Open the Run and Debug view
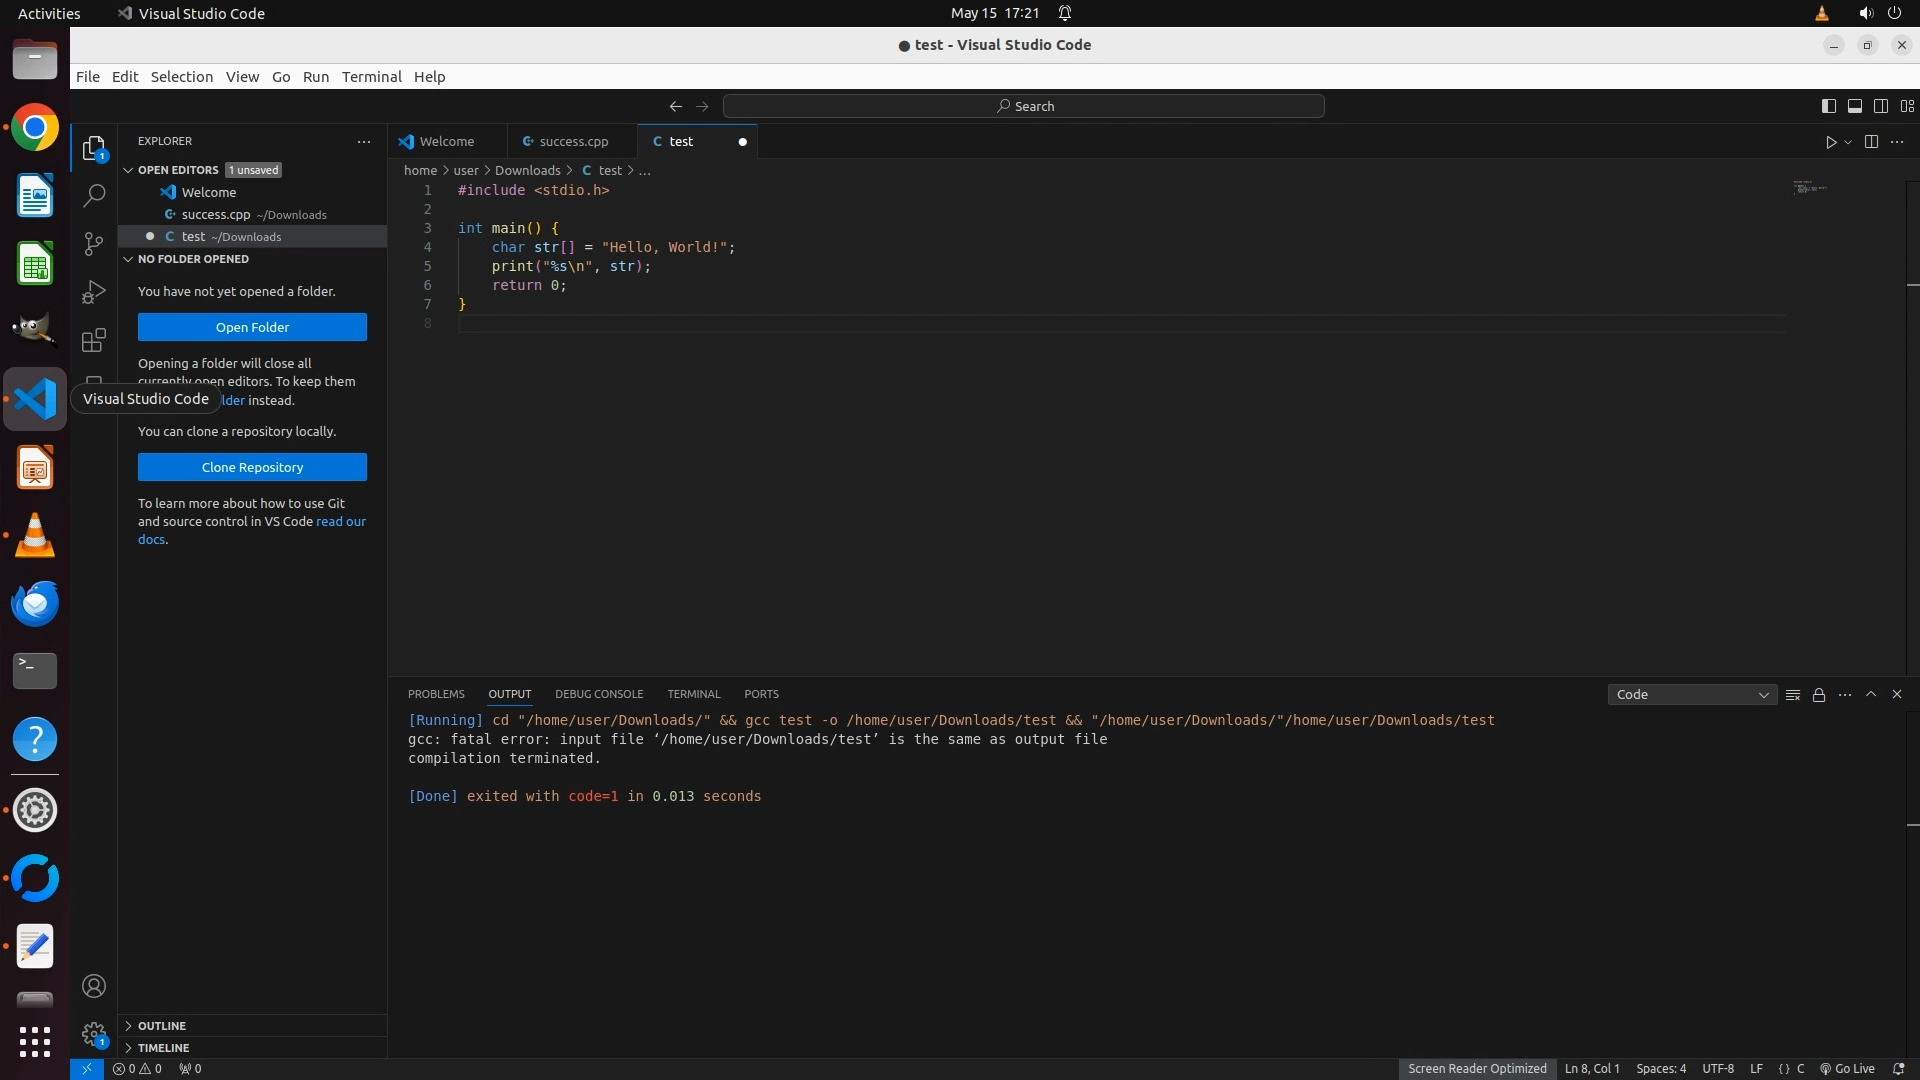The image size is (1920, 1080). pyautogui.click(x=94, y=292)
